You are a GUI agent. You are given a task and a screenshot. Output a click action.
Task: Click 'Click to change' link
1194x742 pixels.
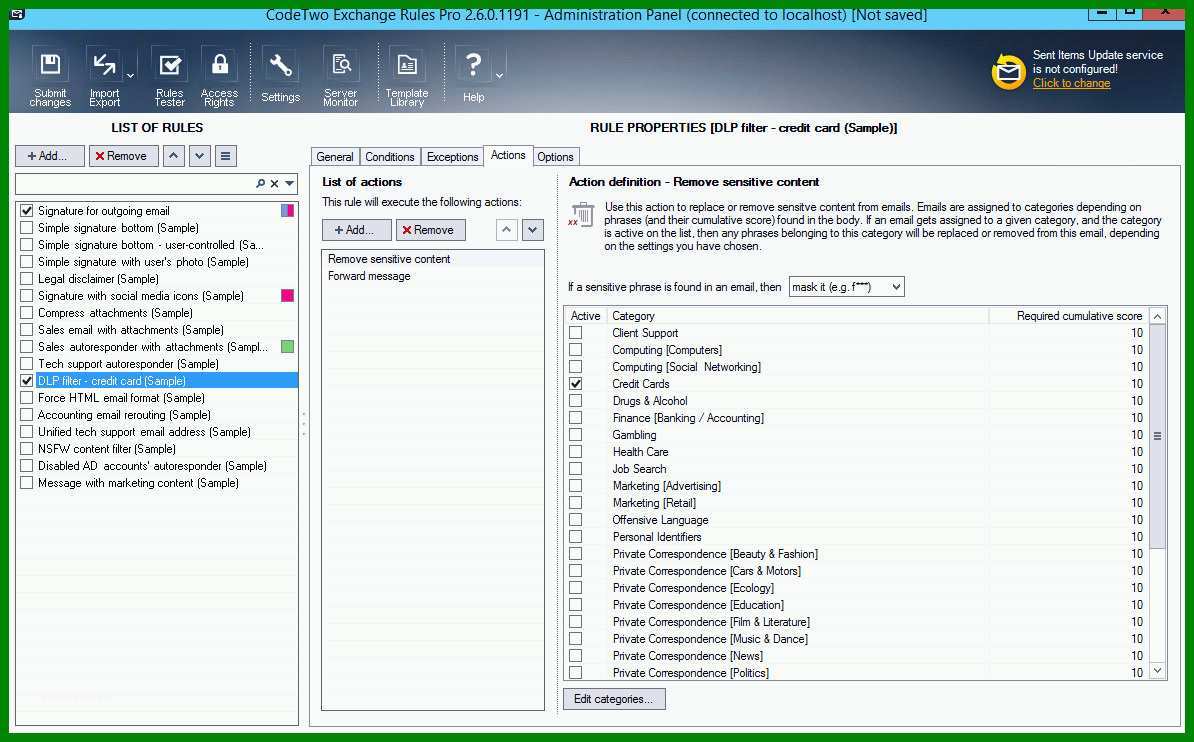click(1071, 83)
